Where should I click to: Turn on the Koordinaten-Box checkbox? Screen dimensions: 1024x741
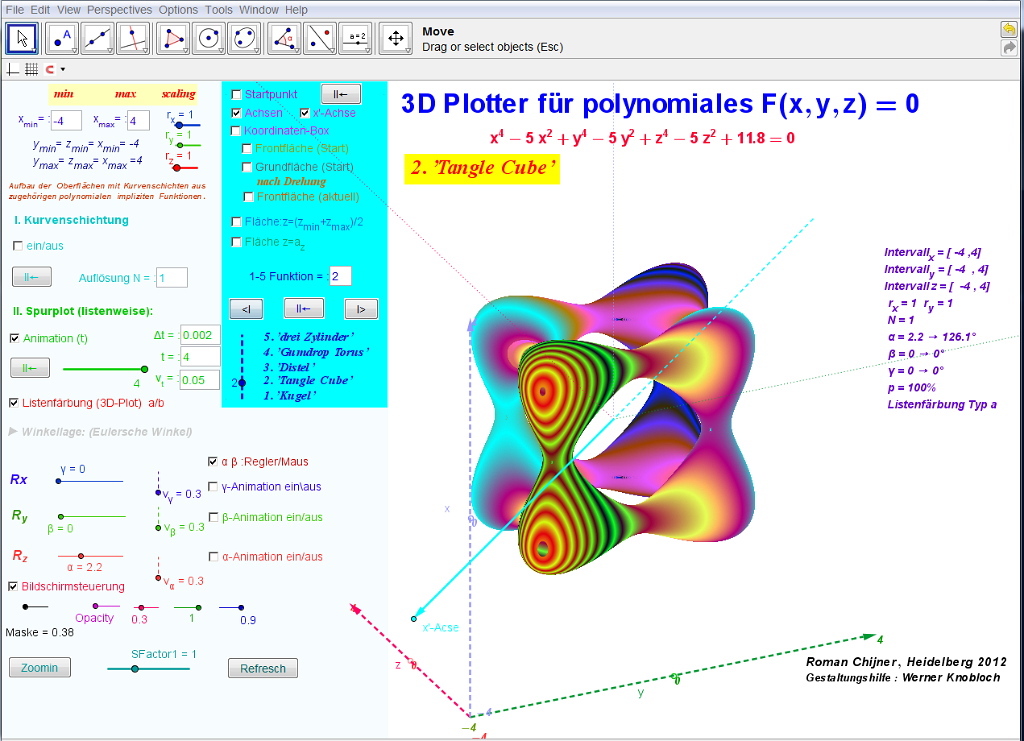(236, 130)
